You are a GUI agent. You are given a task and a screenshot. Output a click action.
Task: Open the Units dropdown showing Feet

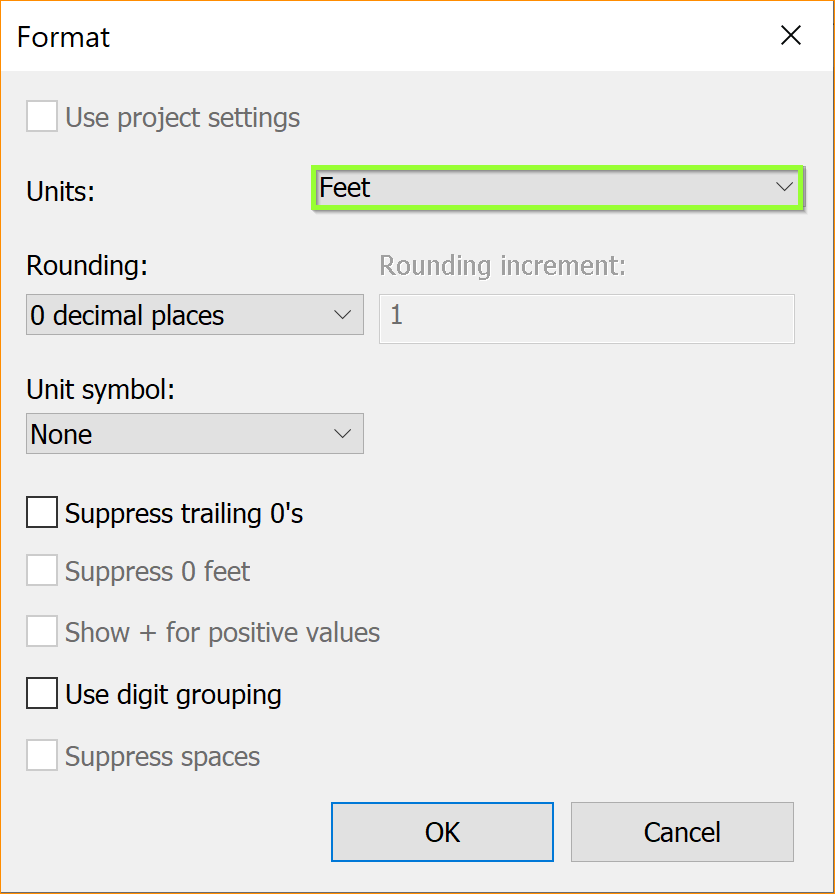pos(545,188)
